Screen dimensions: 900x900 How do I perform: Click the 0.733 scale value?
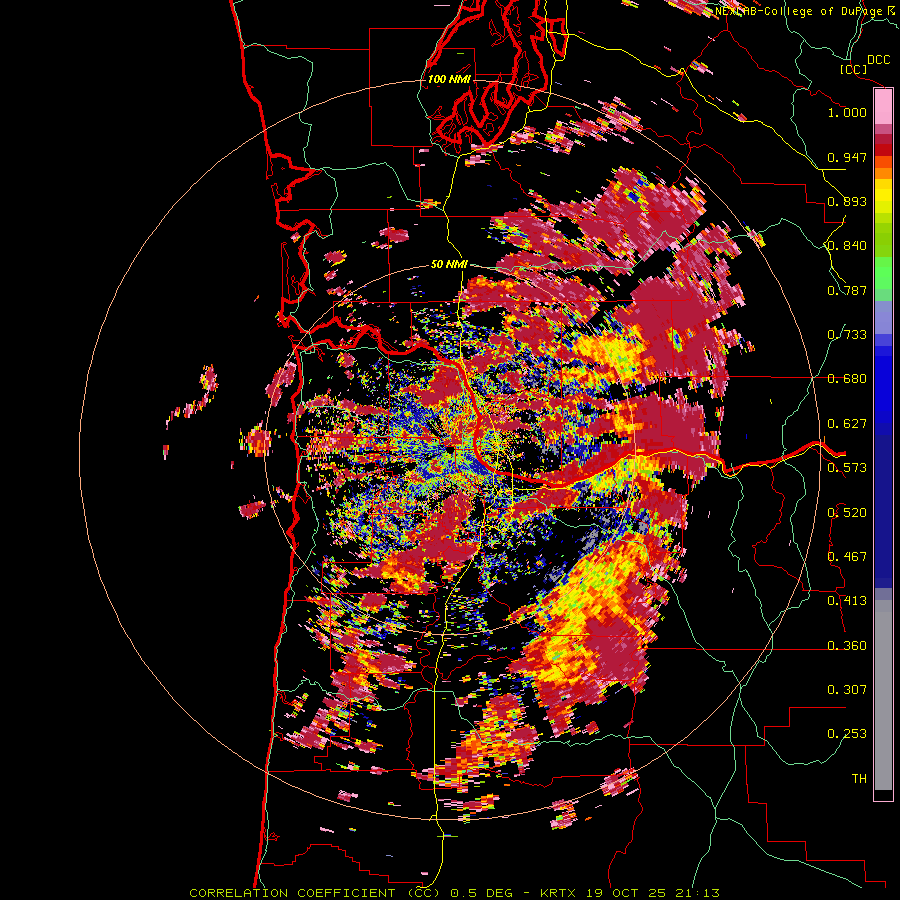[x=847, y=335]
